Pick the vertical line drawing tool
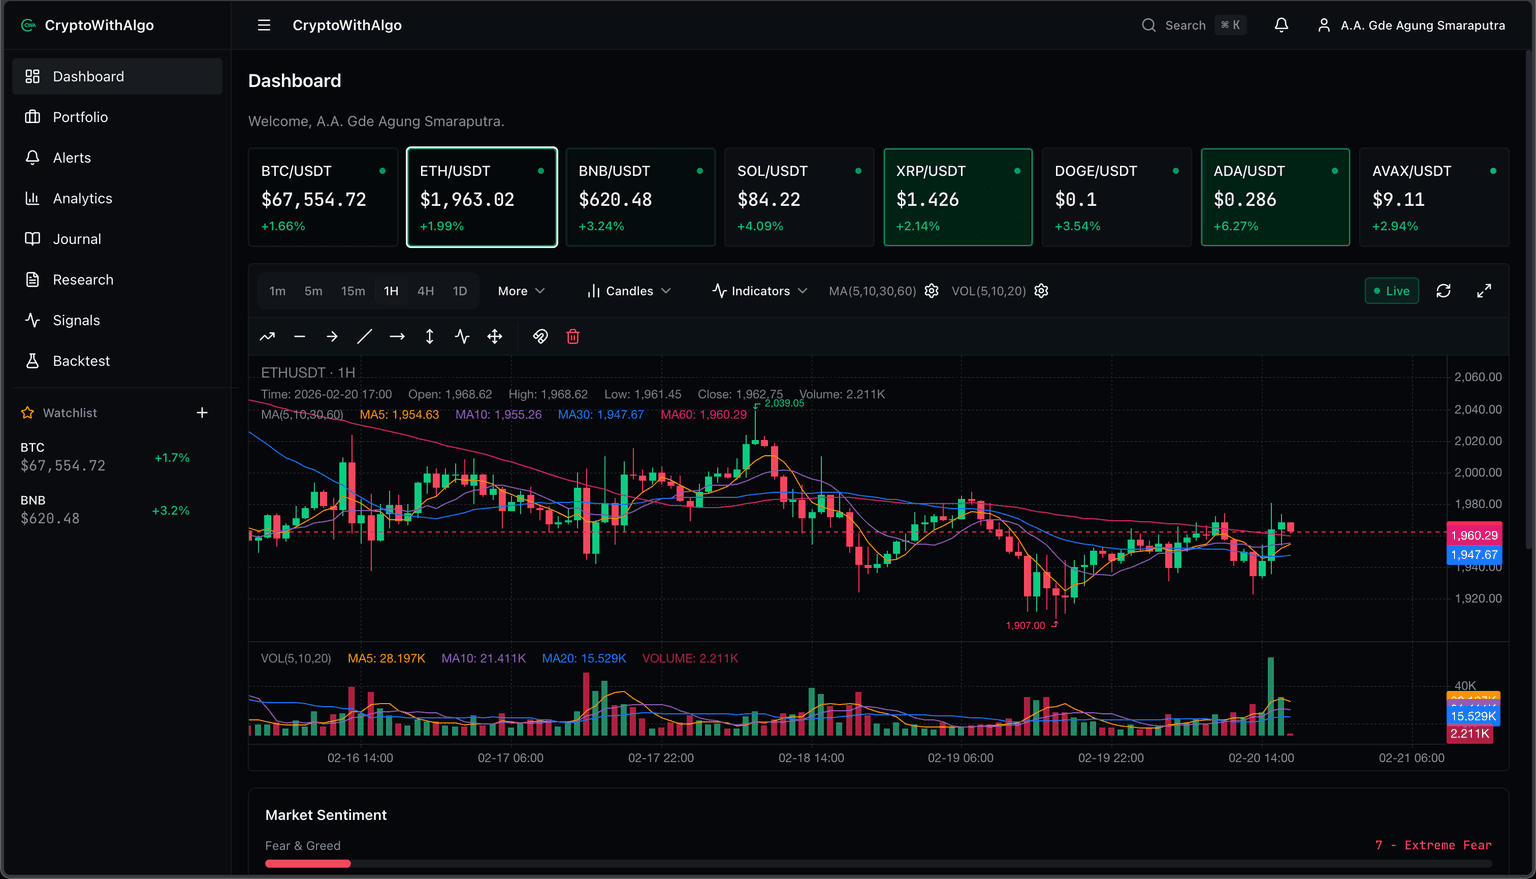 tap(429, 336)
